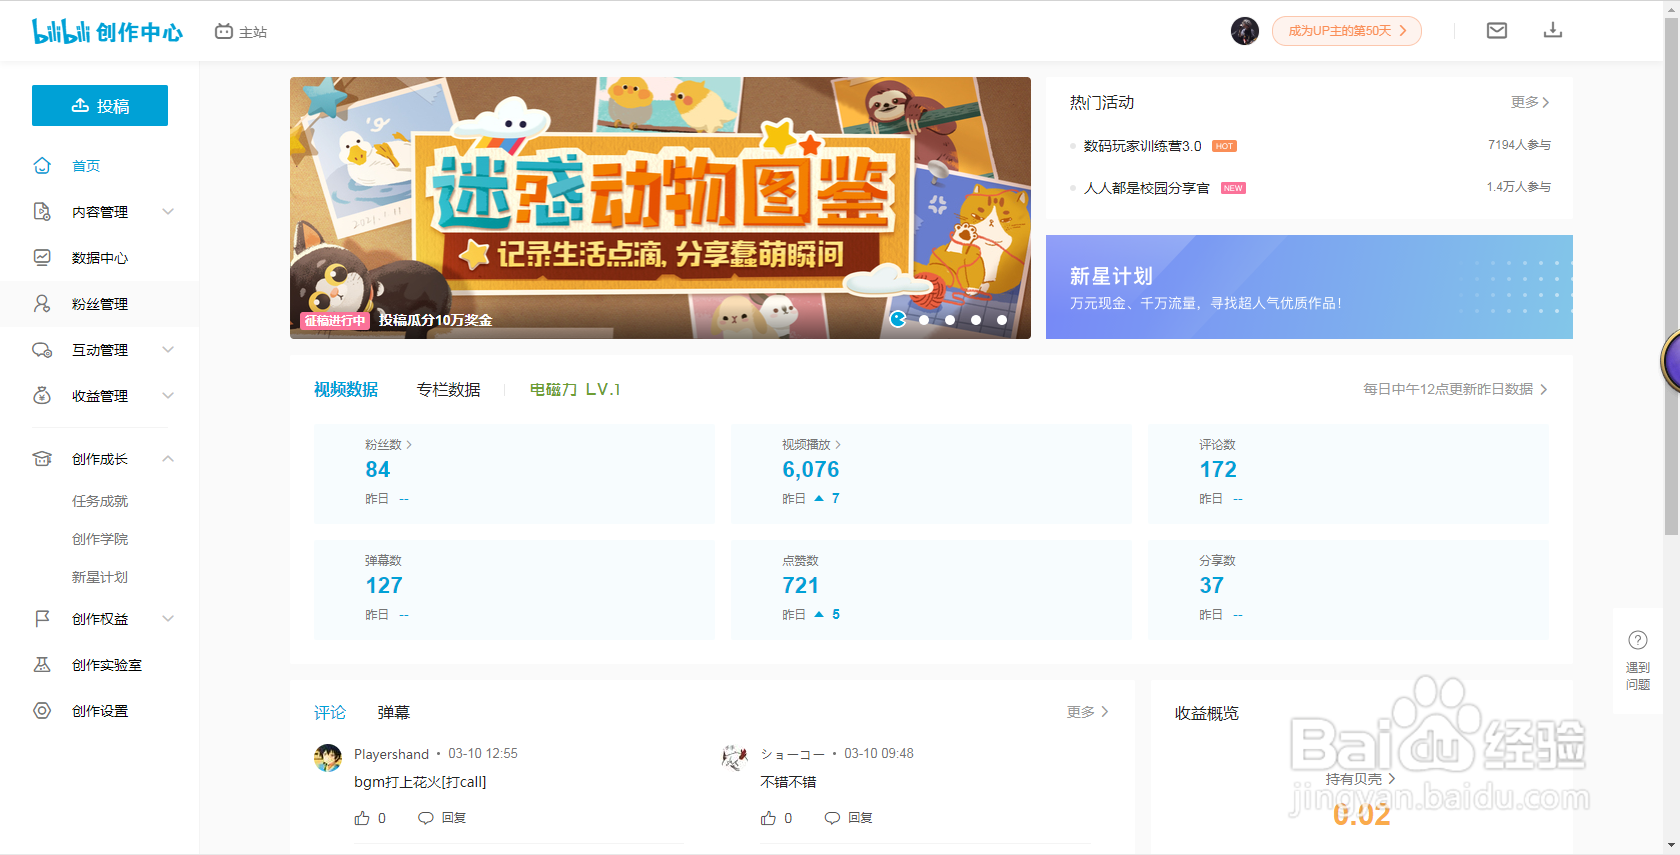Open 创作学院 submenu item
The image size is (1680, 855).
point(100,539)
